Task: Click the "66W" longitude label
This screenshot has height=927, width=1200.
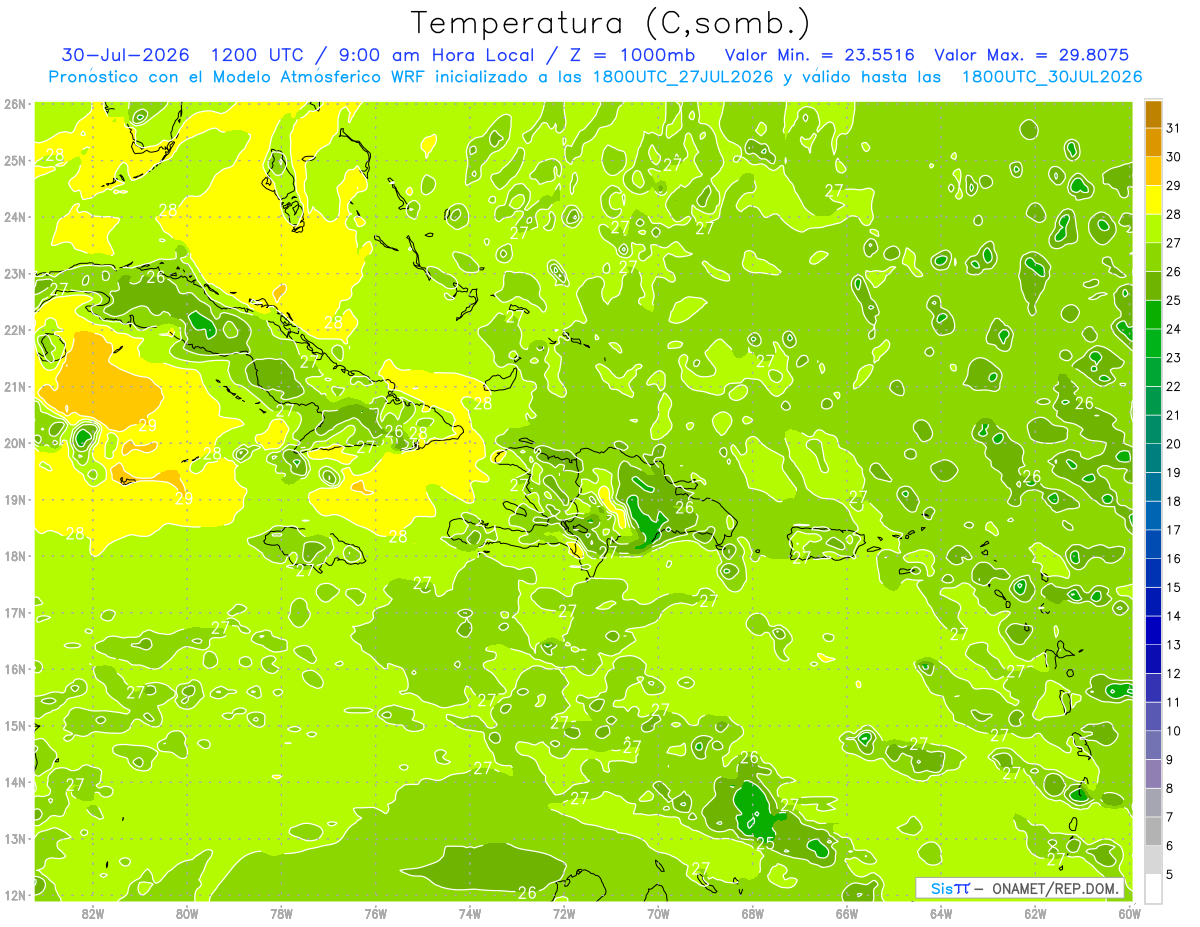Action: 847,913
